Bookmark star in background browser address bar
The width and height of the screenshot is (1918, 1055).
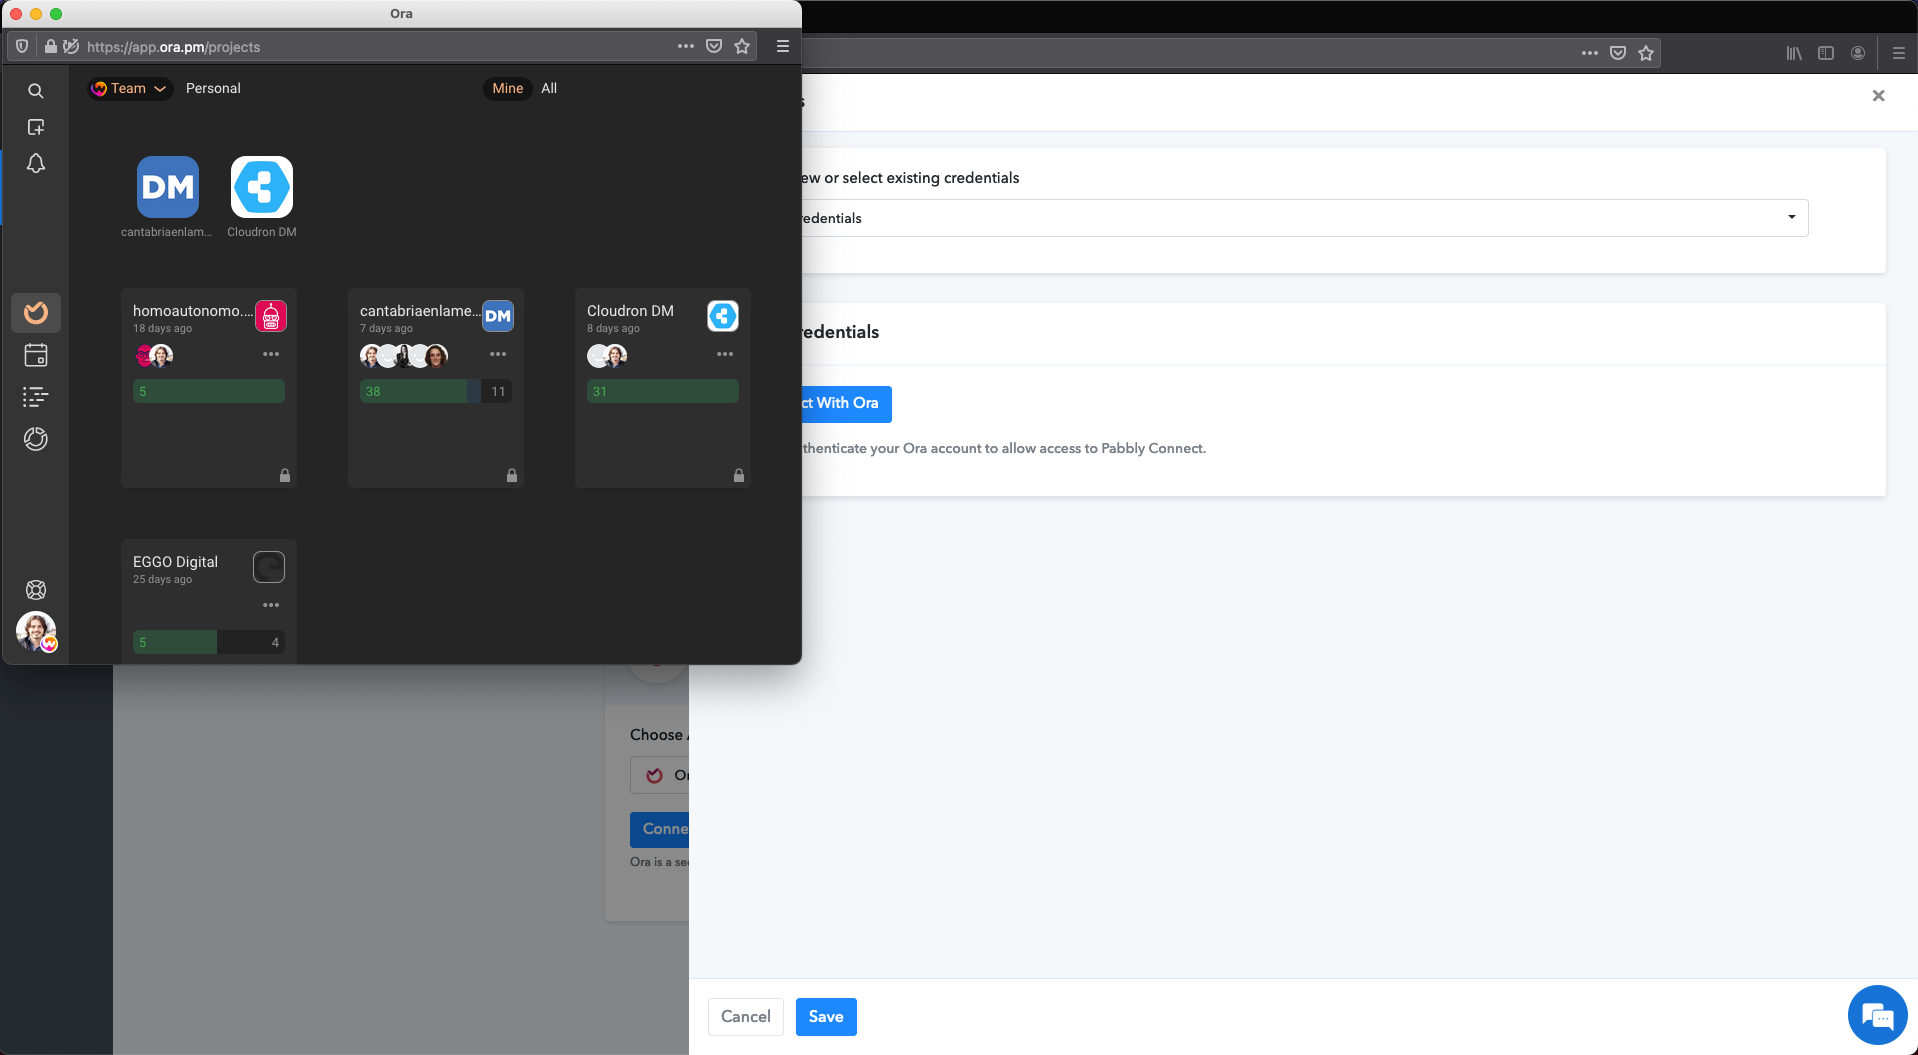(x=1646, y=53)
